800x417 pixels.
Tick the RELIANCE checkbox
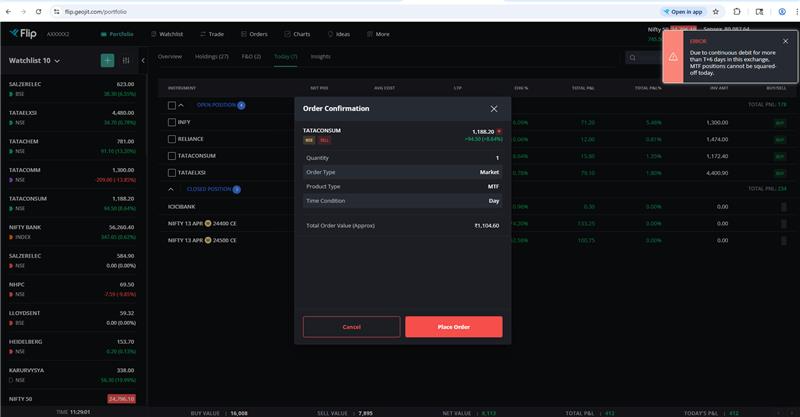[x=172, y=139]
